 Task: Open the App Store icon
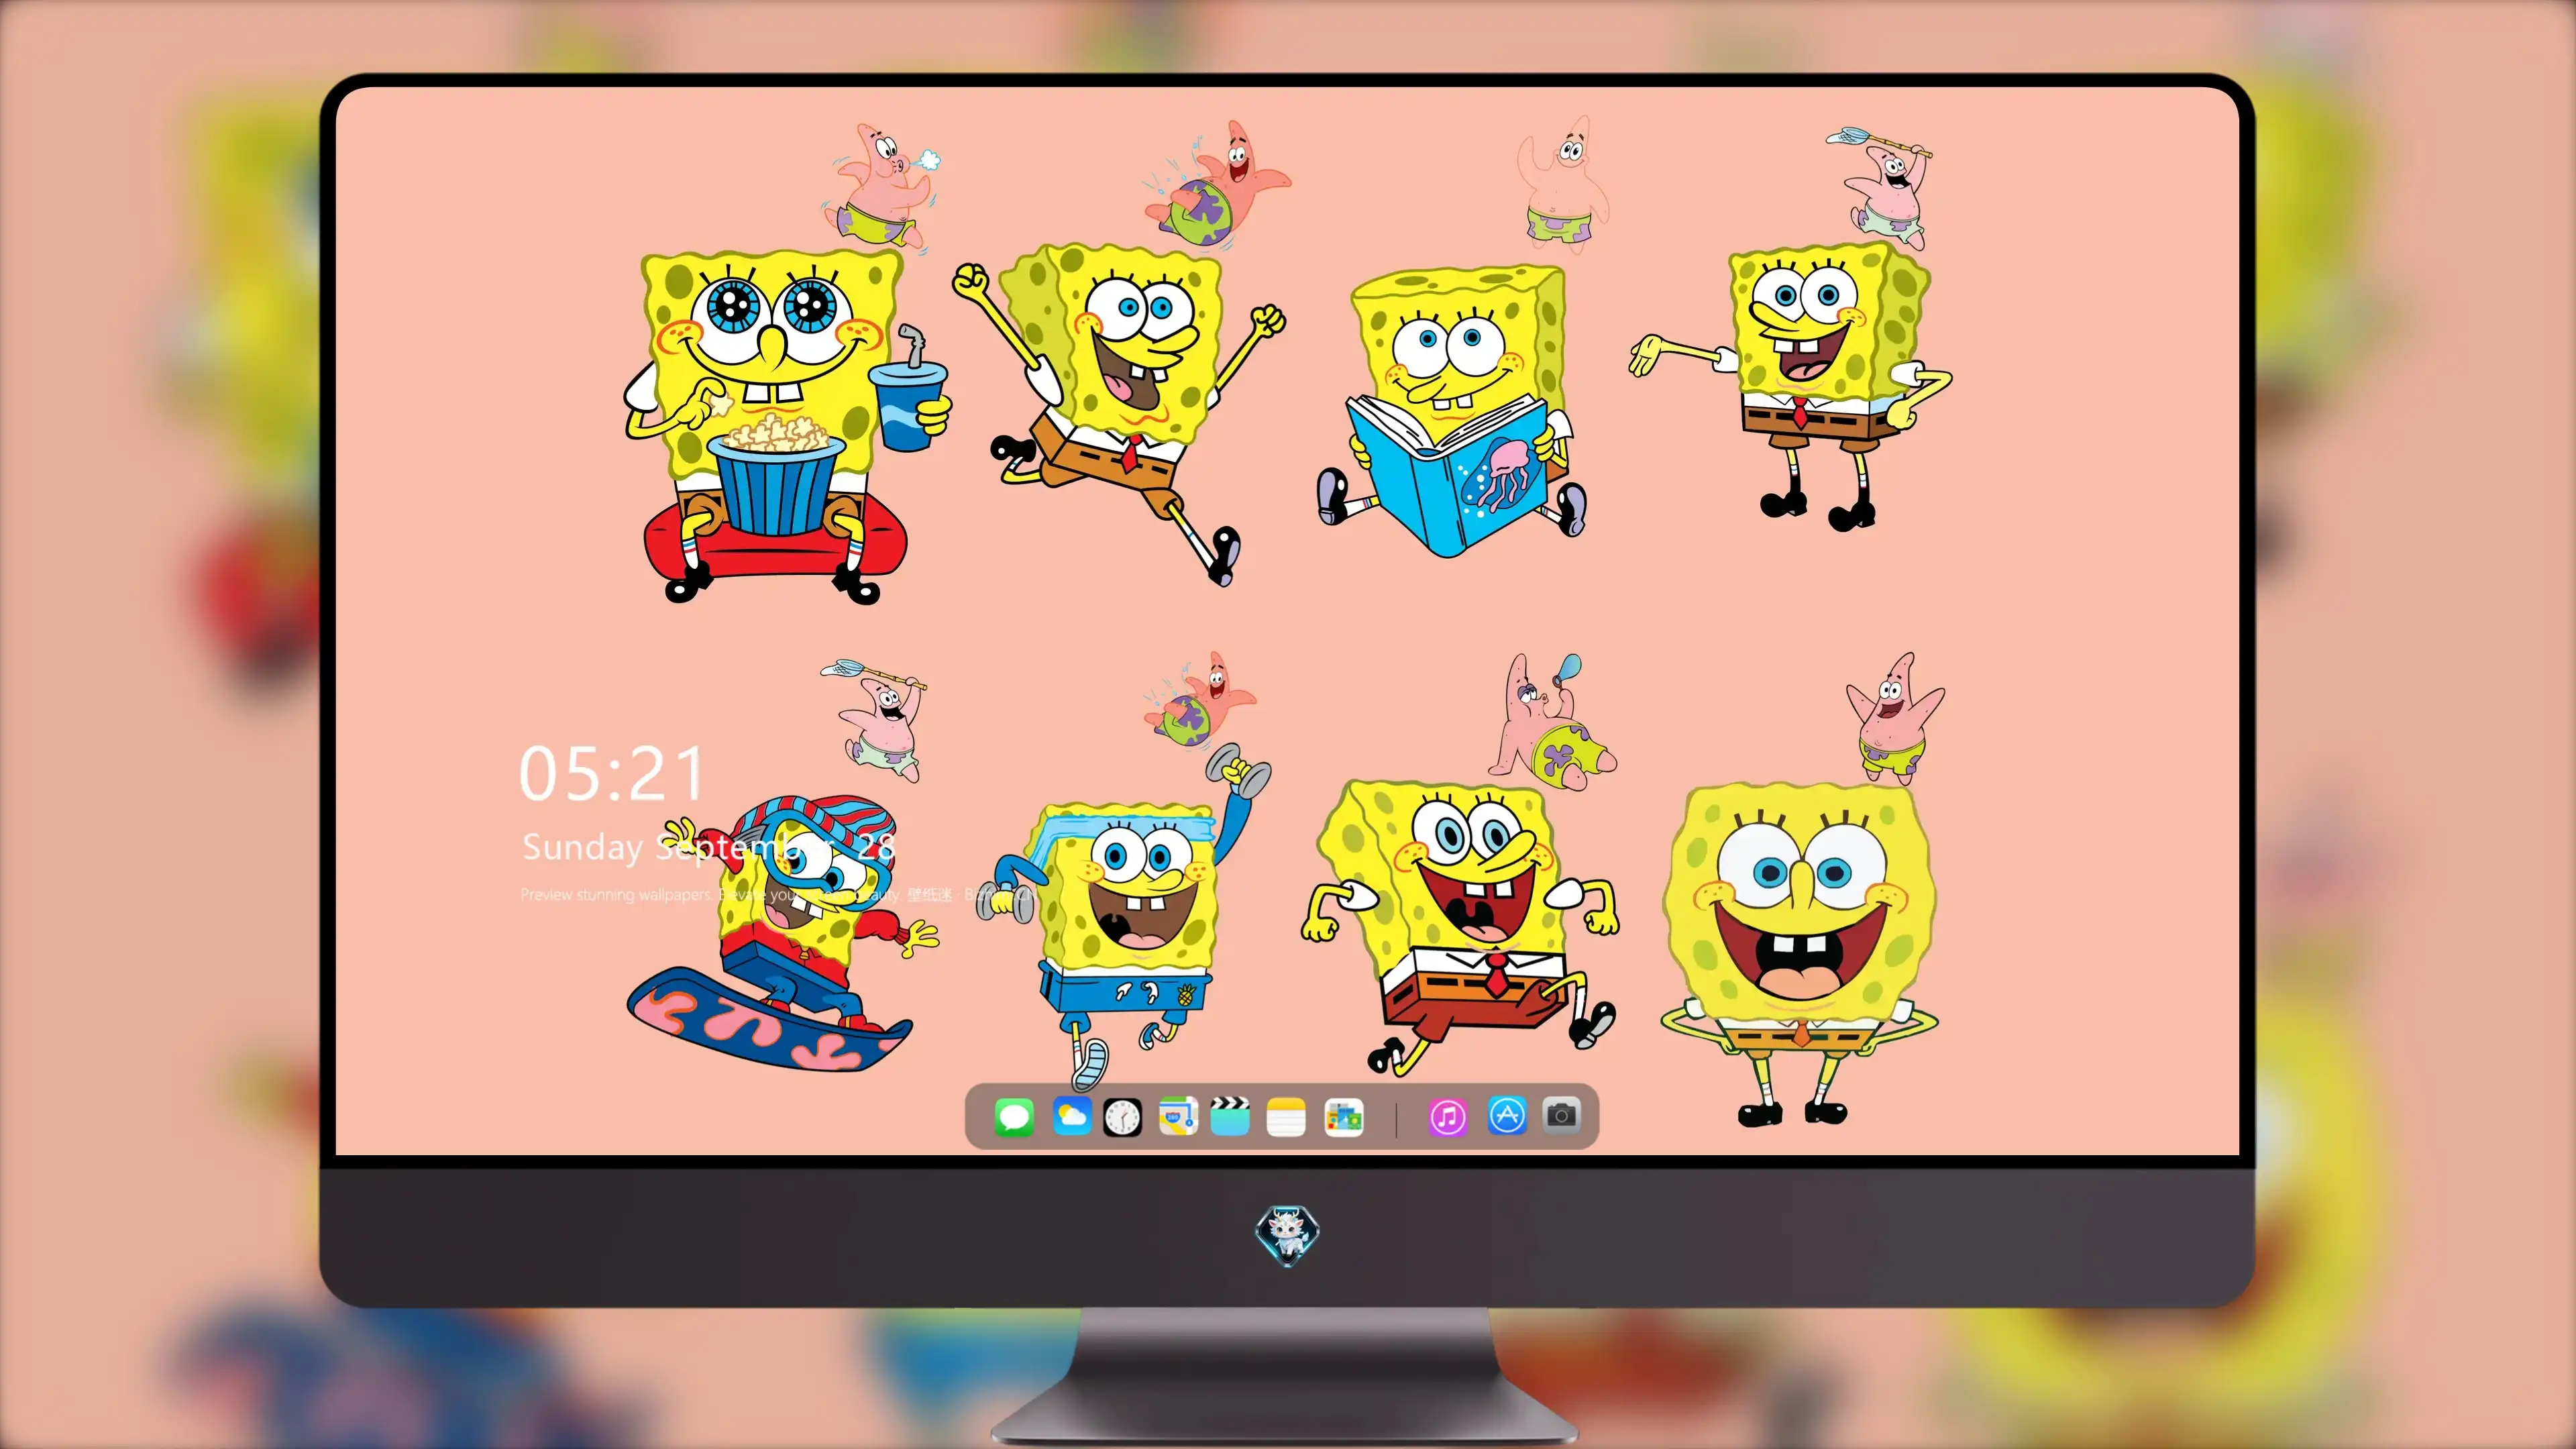1507,1116
